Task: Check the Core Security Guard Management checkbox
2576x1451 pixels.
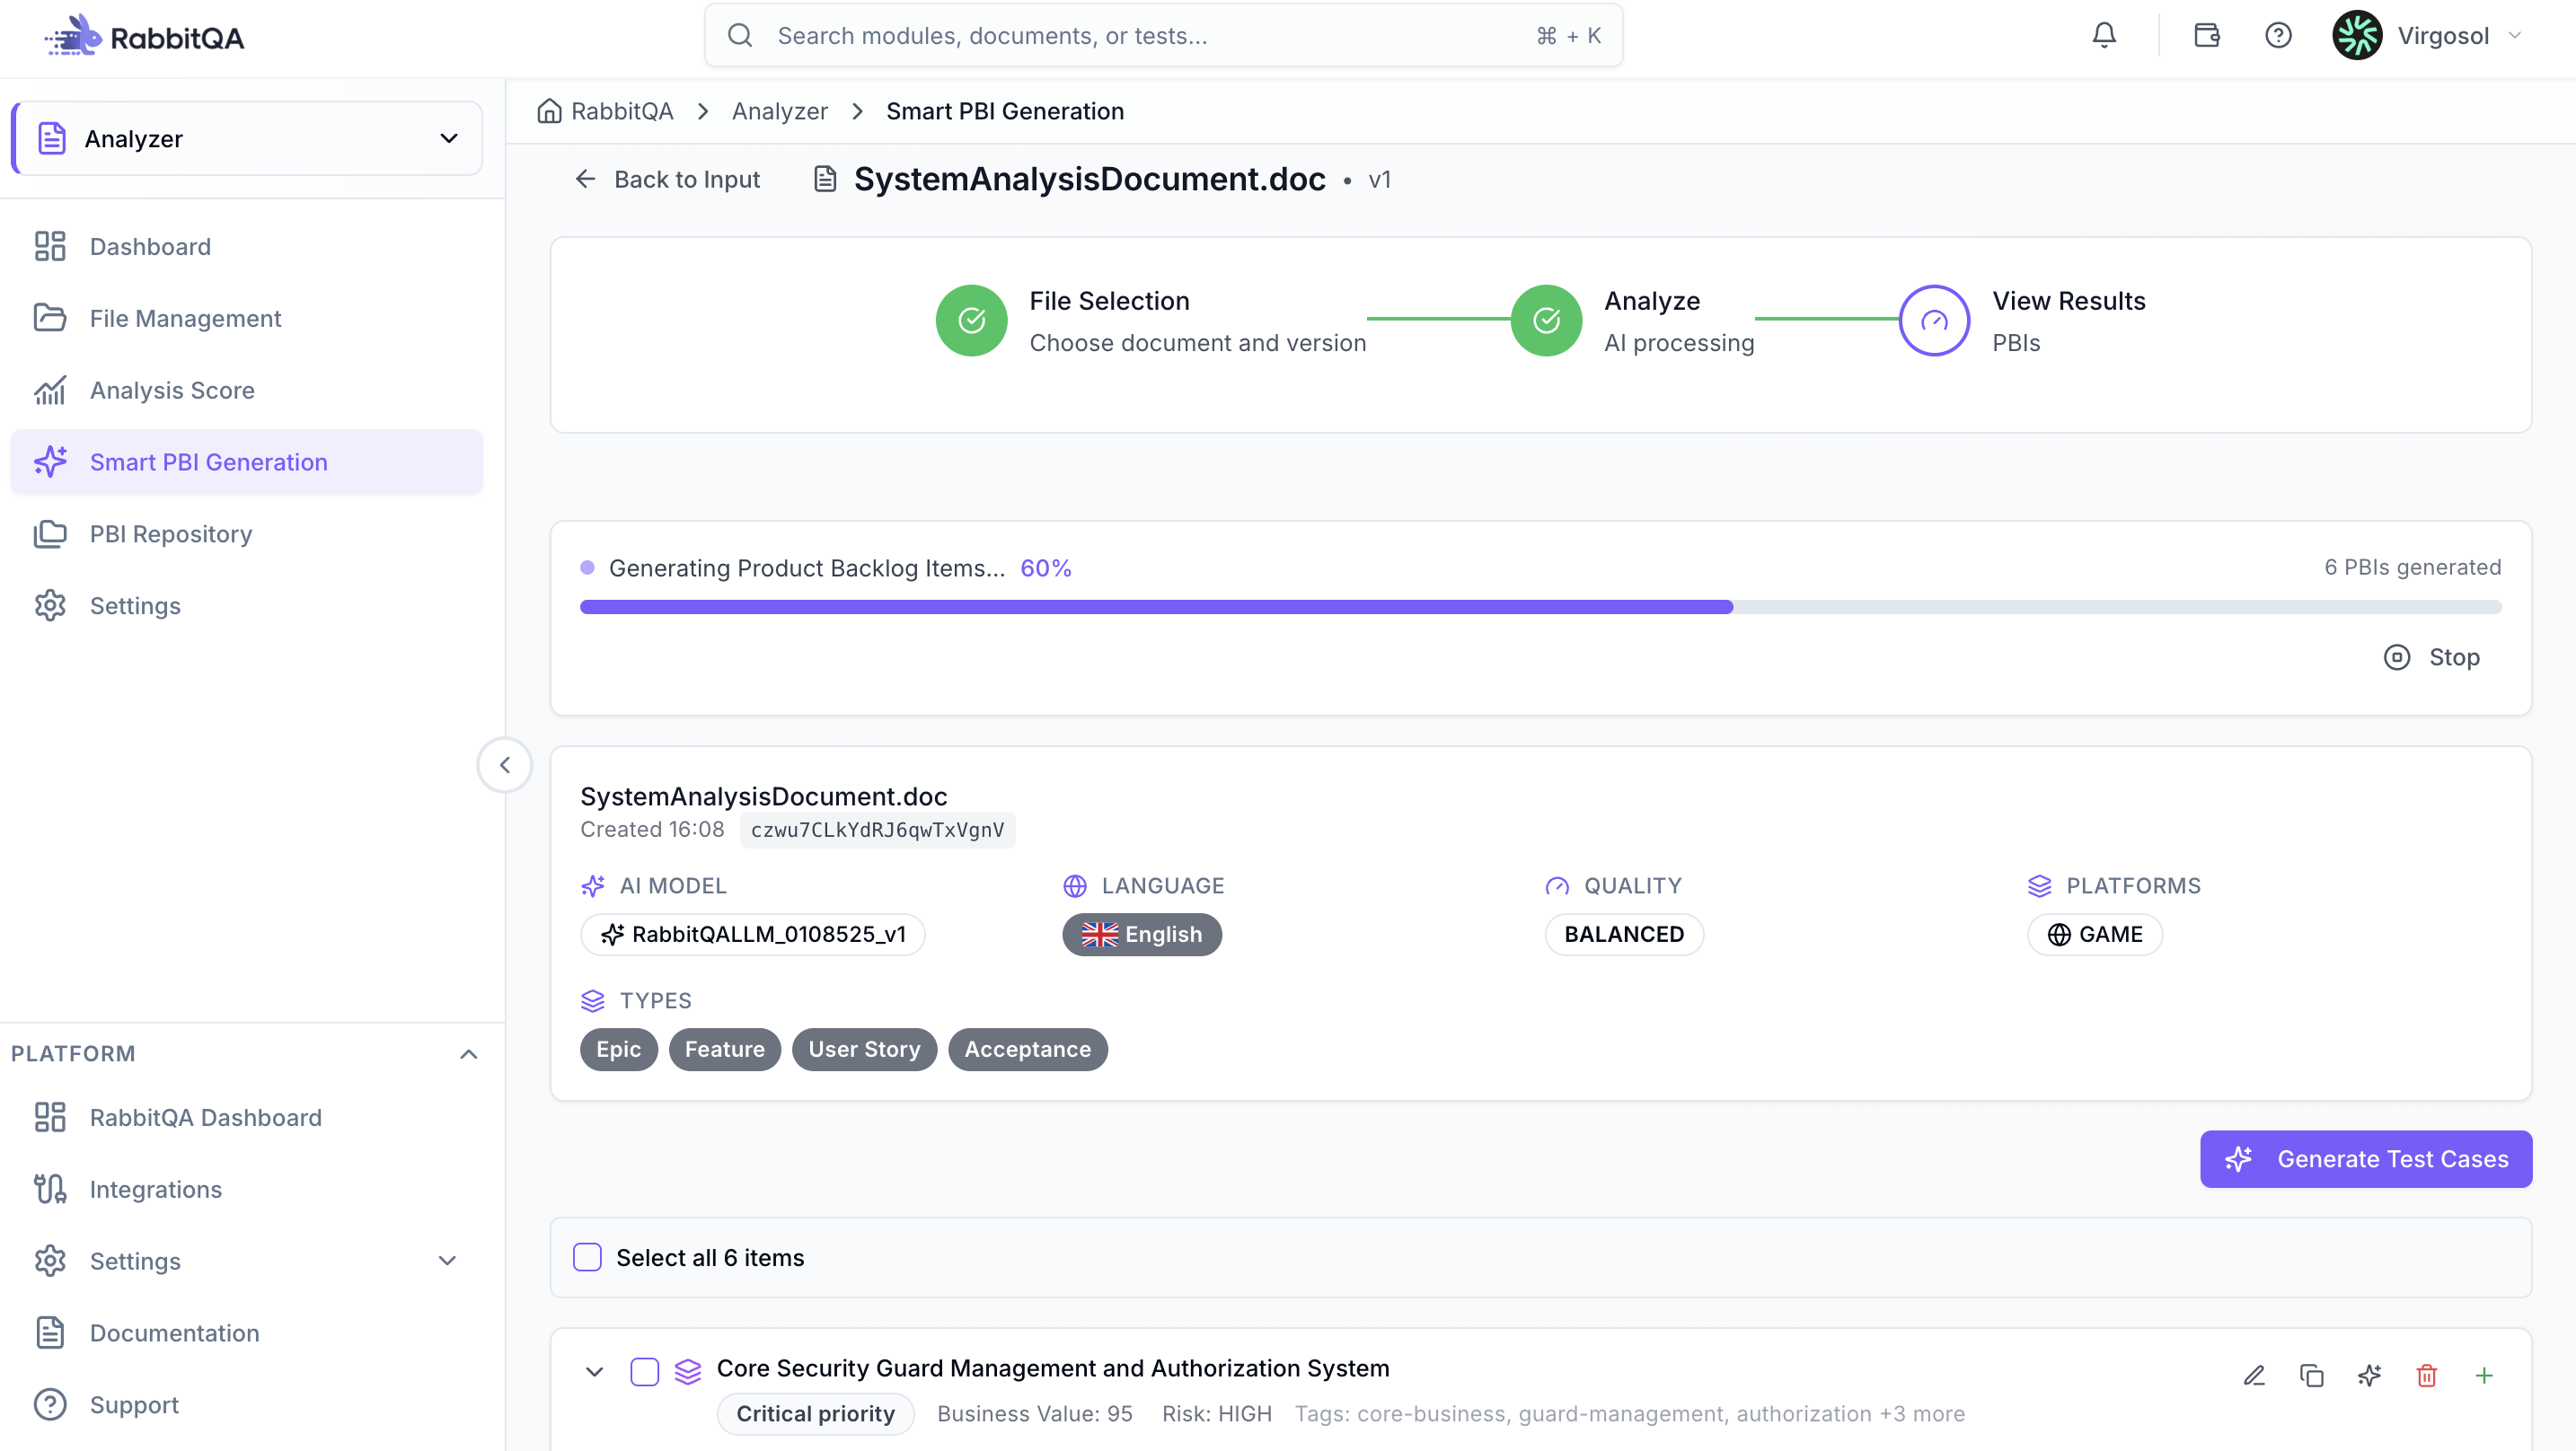Action: pos(644,1371)
